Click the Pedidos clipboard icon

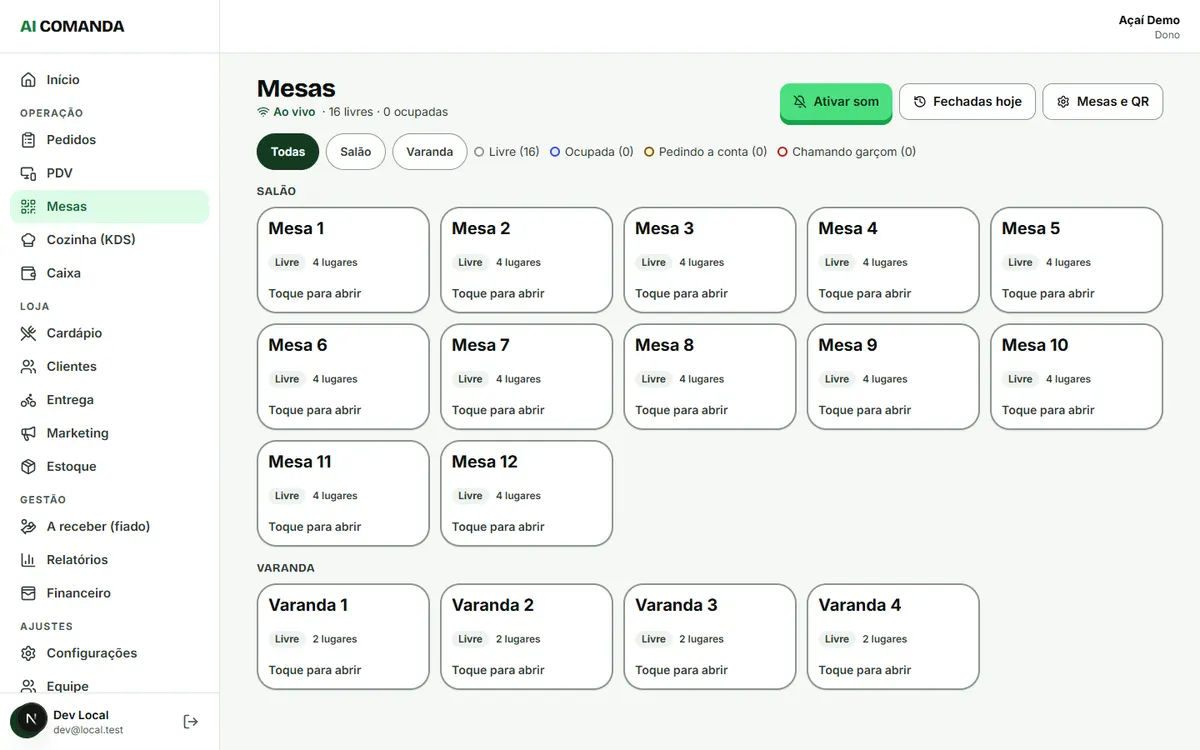coord(28,140)
